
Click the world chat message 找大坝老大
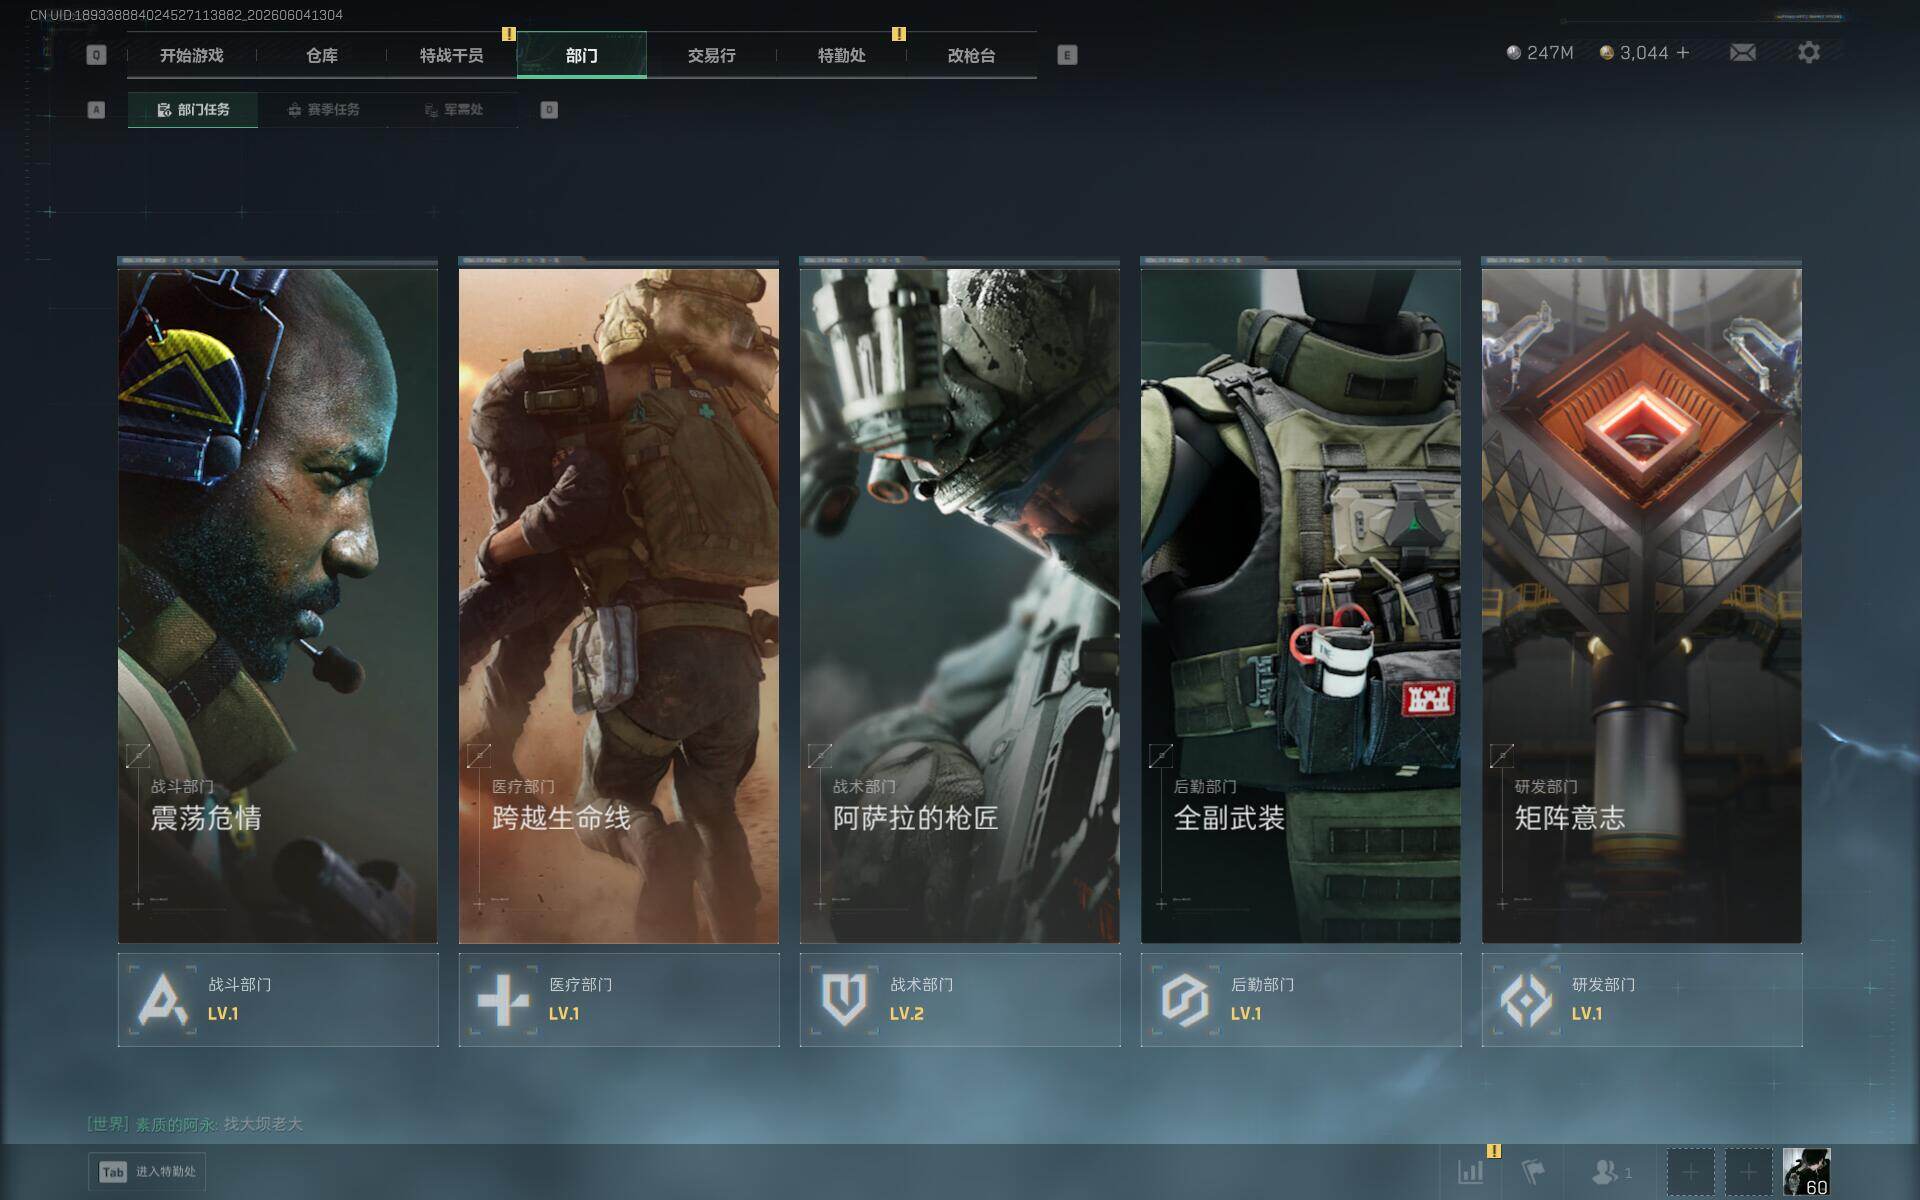point(263,1124)
